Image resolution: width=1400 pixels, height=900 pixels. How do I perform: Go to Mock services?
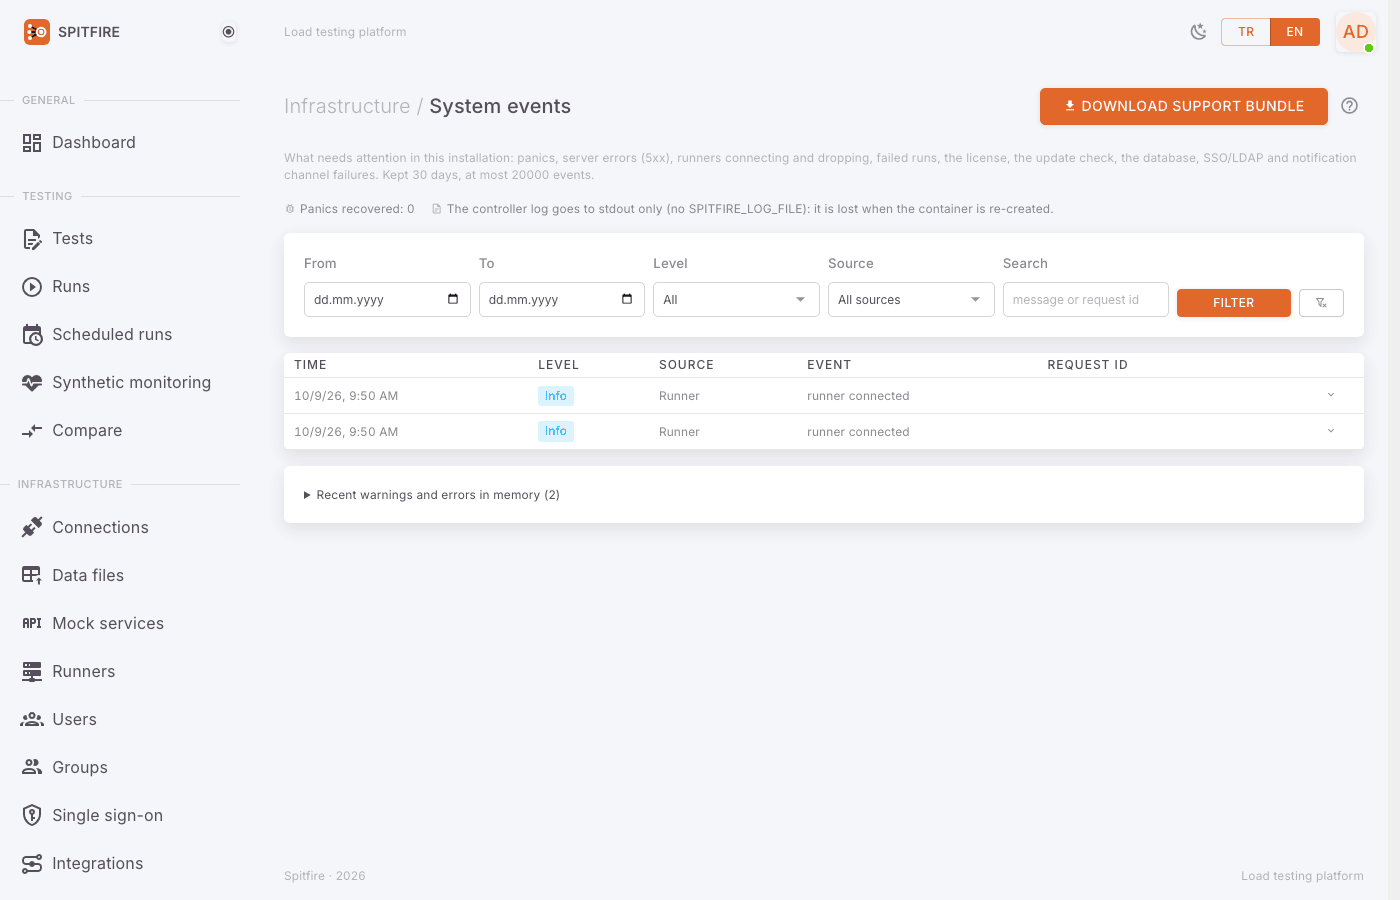pos(108,623)
